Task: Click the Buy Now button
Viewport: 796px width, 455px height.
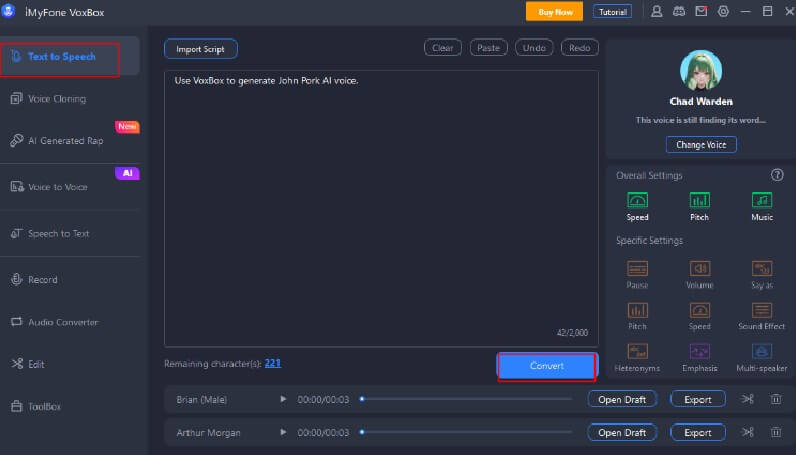Action: click(554, 12)
